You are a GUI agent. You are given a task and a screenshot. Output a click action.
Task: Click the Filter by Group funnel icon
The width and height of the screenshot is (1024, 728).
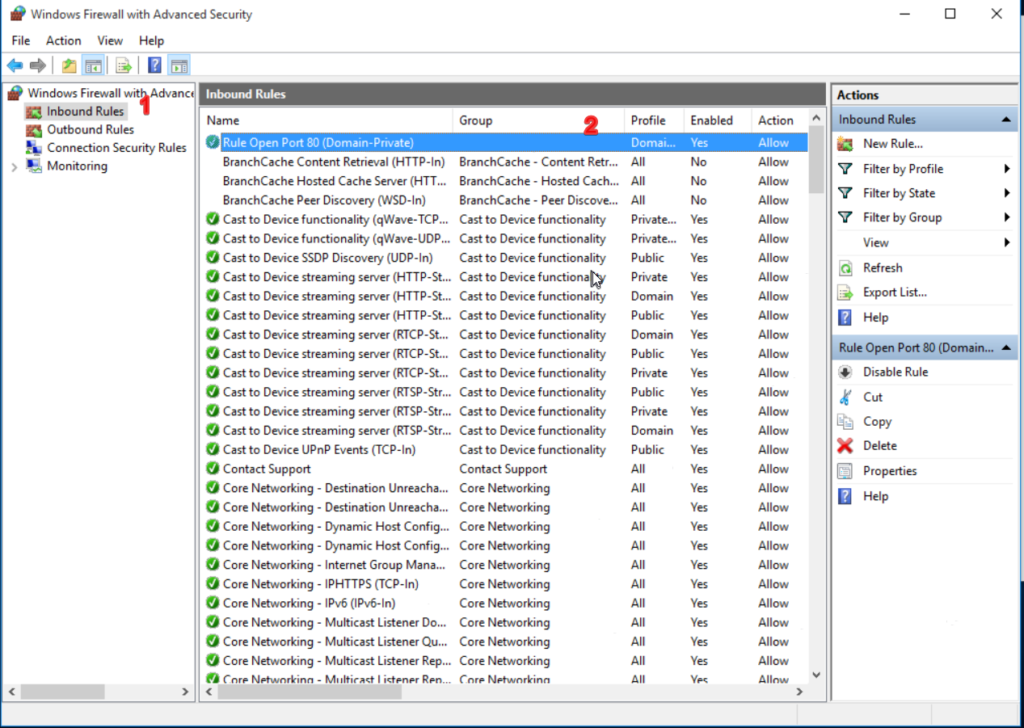[845, 217]
